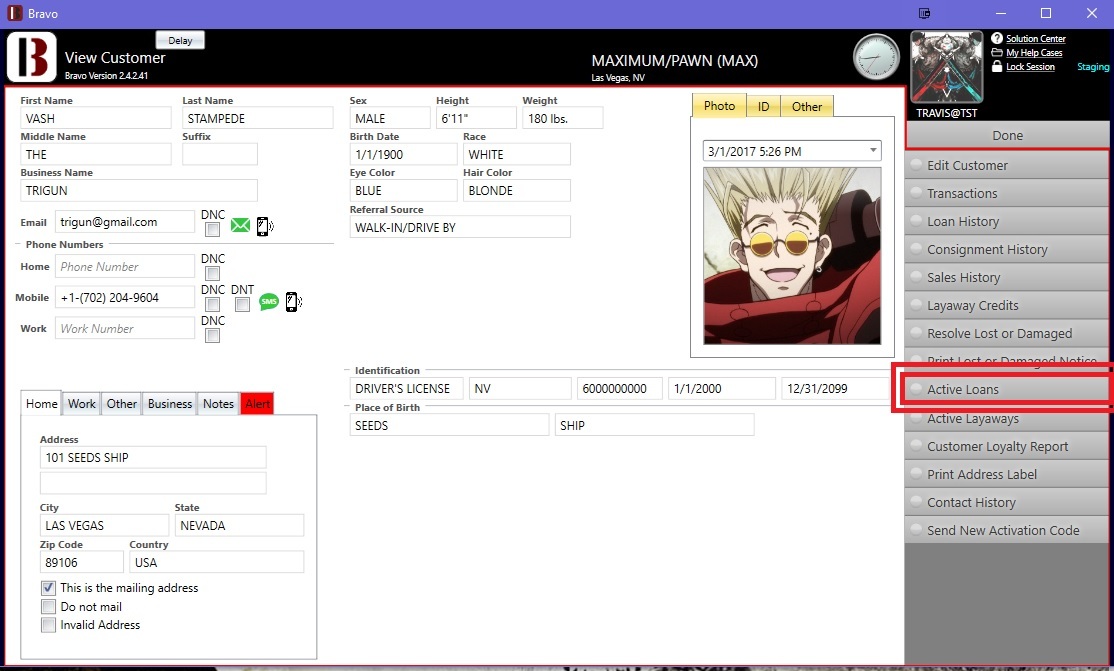Click the My Help Cases folder icon
The width and height of the screenshot is (1114, 671).
click(997, 53)
